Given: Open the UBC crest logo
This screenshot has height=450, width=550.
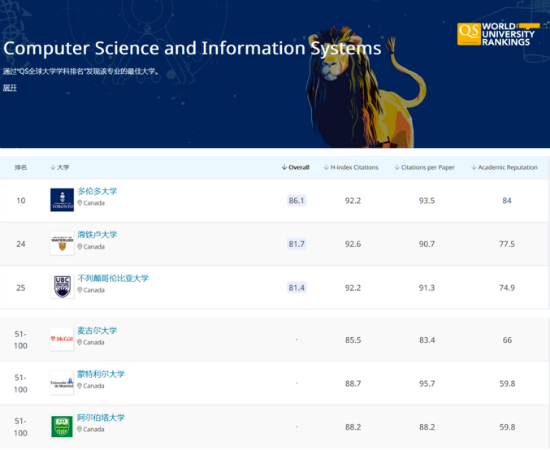Looking at the screenshot, I should [62, 287].
